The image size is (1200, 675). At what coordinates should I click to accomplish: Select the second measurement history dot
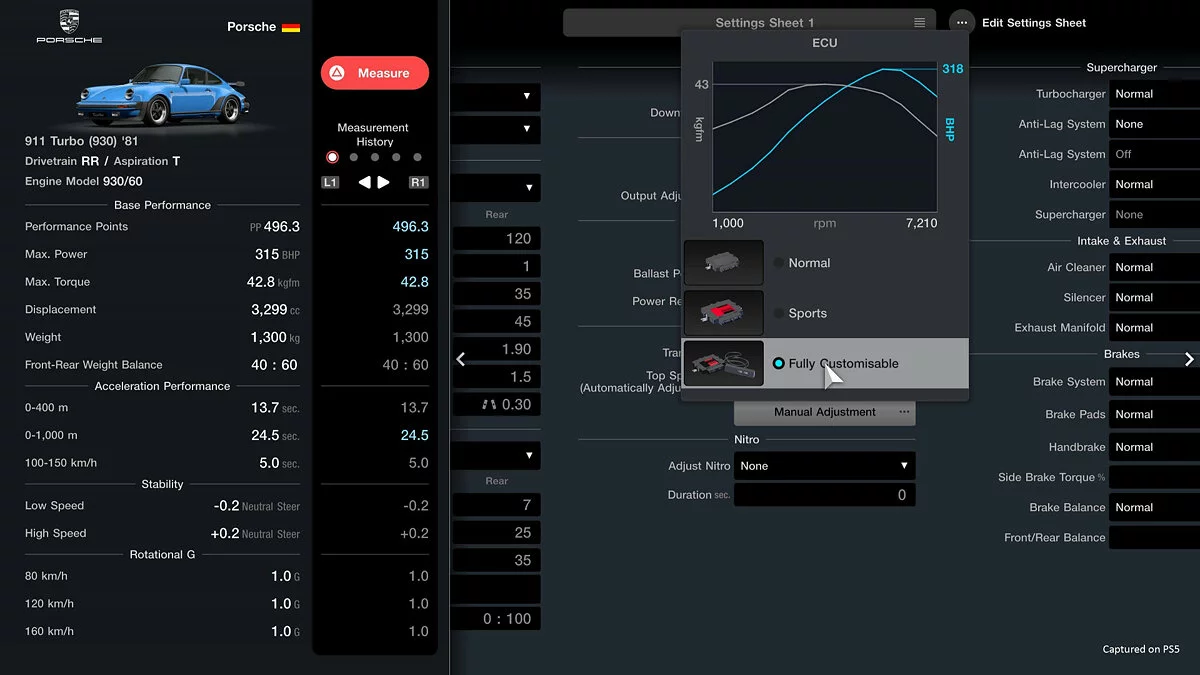(x=354, y=157)
